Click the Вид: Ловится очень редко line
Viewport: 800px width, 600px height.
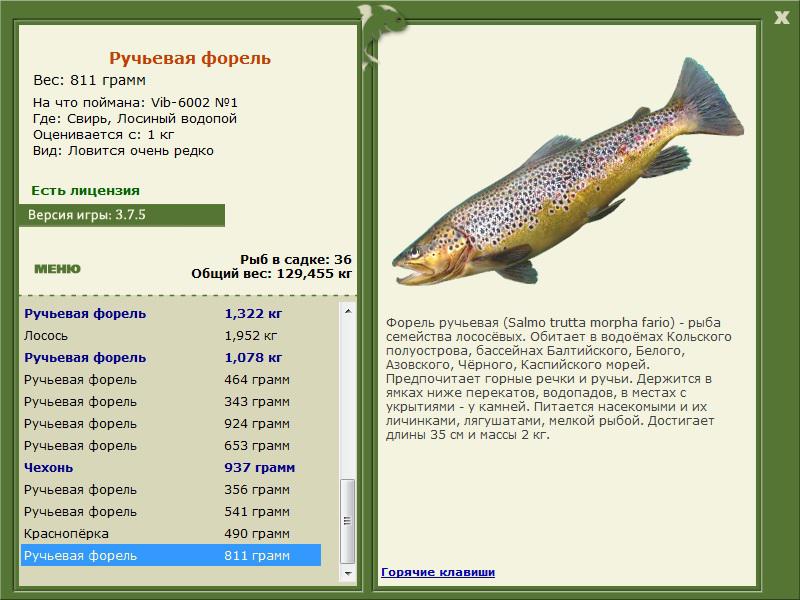pos(123,151)
